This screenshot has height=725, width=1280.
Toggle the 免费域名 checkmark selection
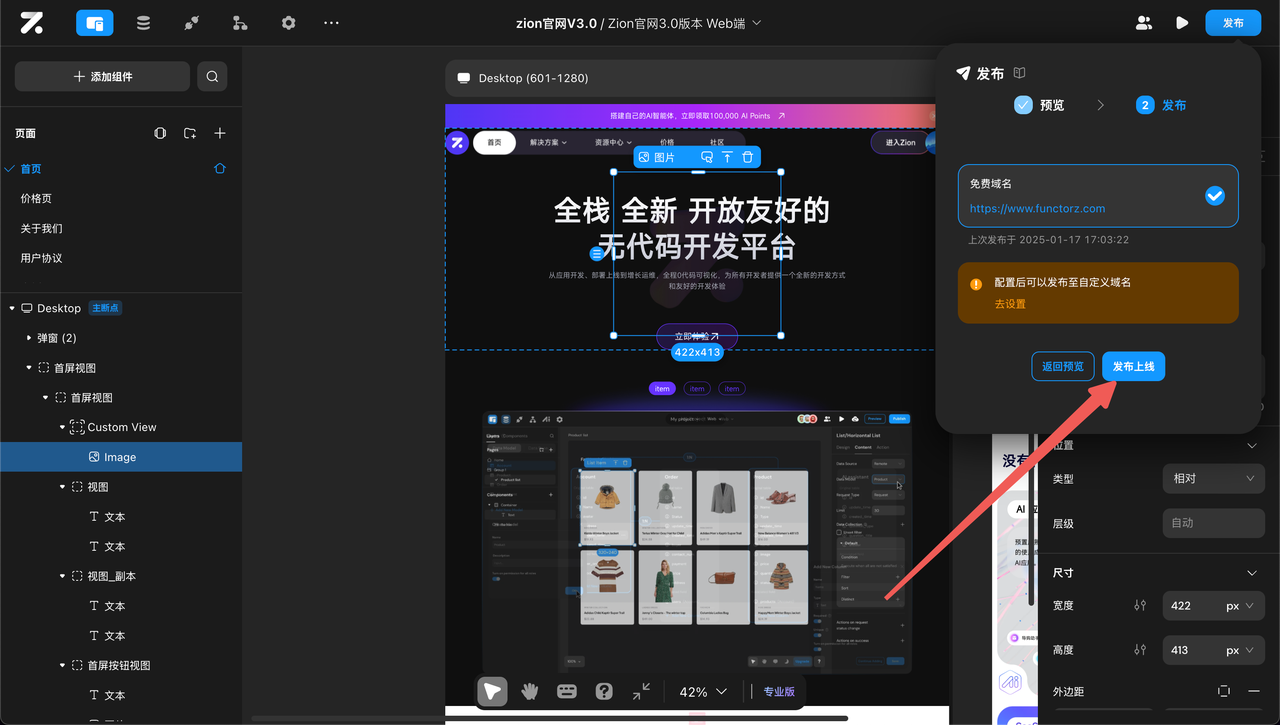coord(1214,196)
